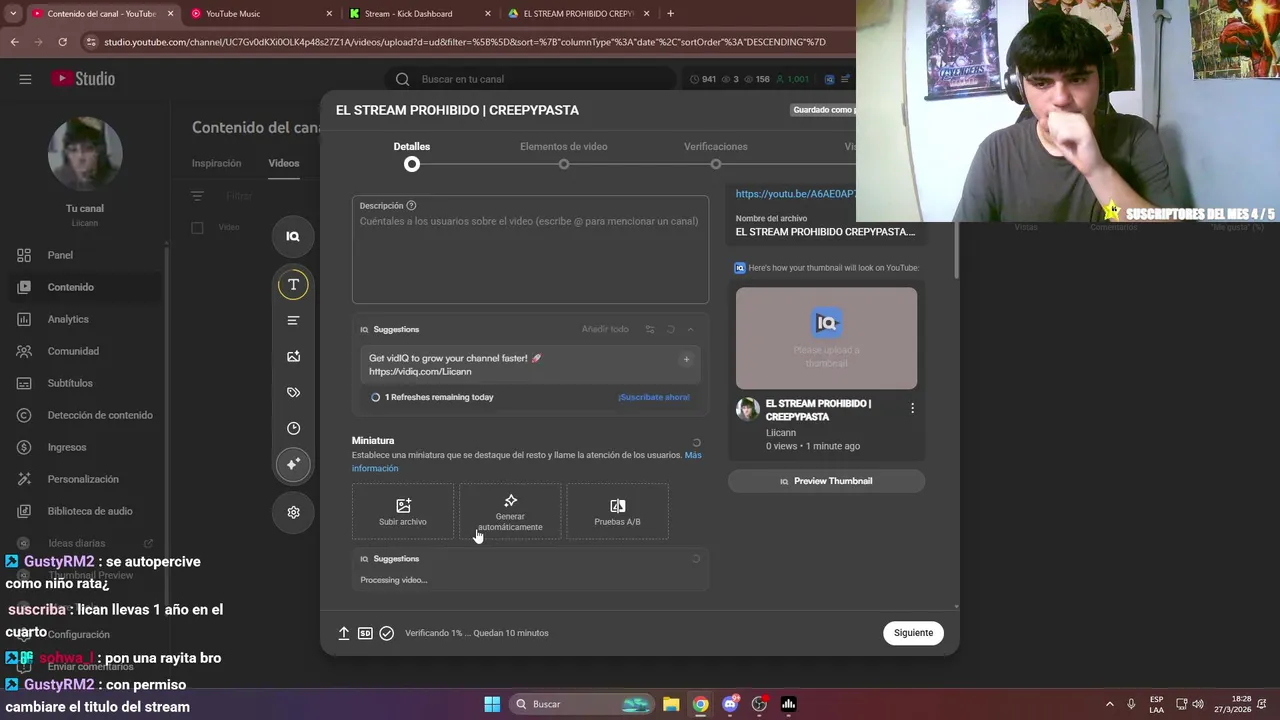Click the vidIQ icon in the top stats bar
1280x720 pixels.
click(x=829, y=79)
